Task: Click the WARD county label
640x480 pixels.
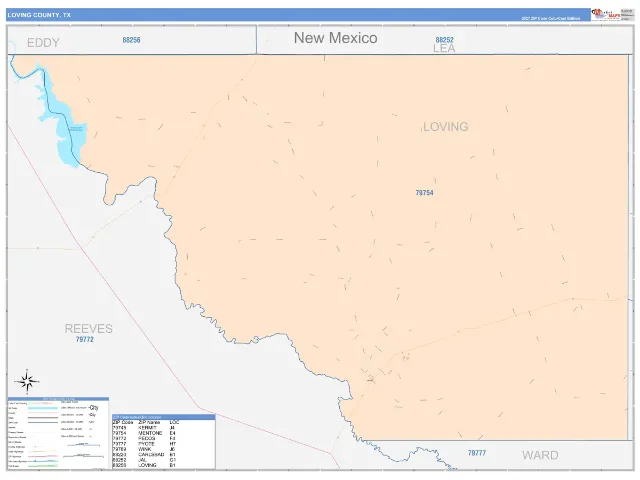Action: click(540, 455)
